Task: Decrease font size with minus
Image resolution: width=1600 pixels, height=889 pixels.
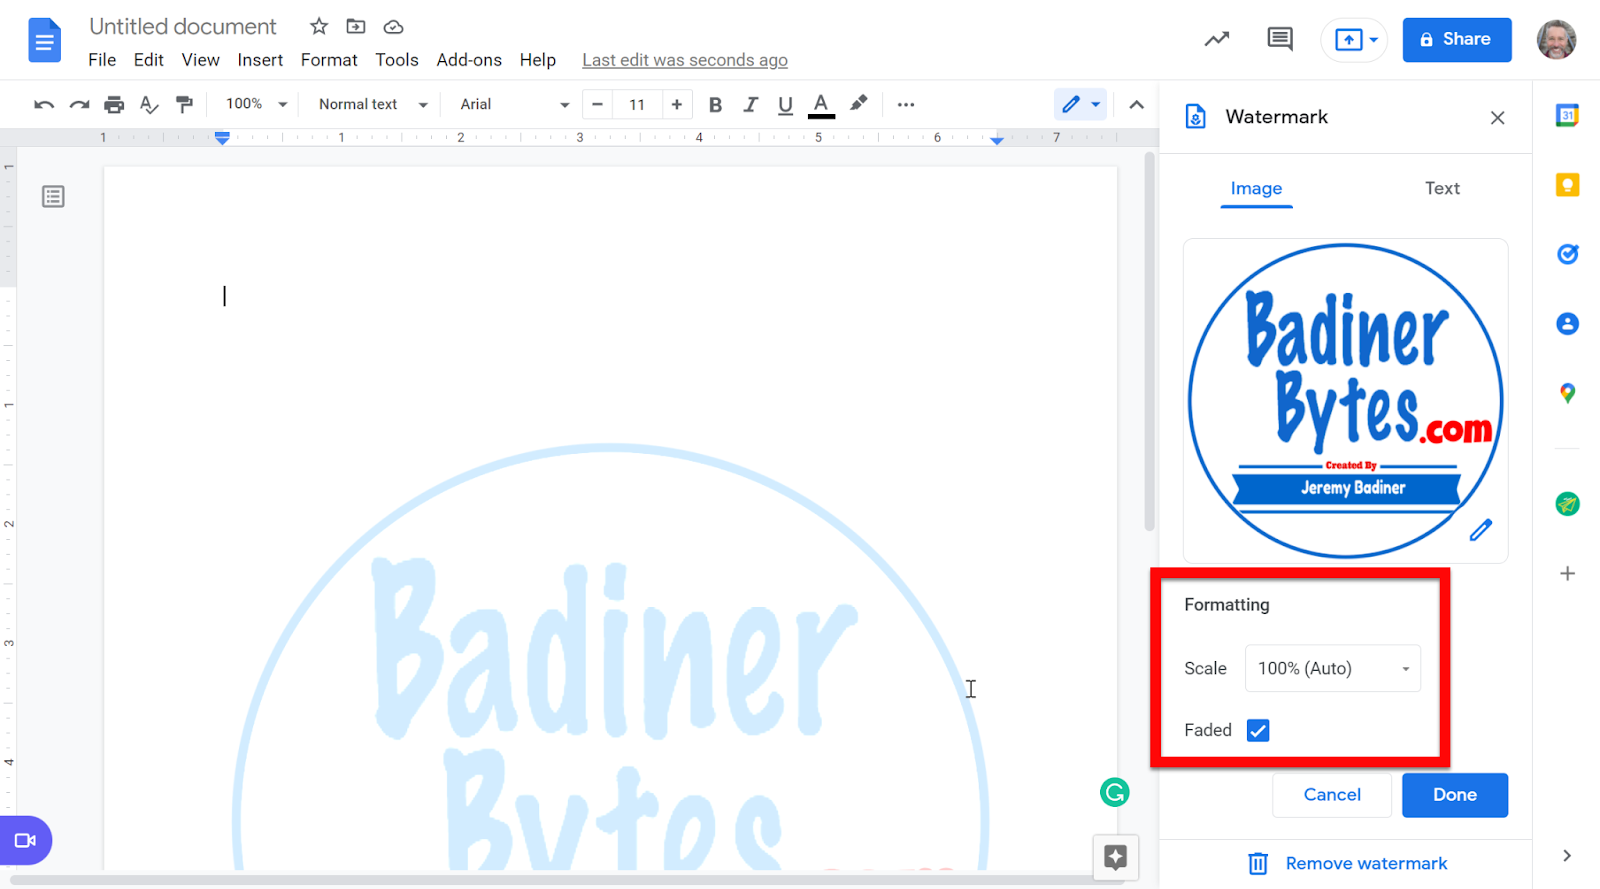Action: pos(597,104)
